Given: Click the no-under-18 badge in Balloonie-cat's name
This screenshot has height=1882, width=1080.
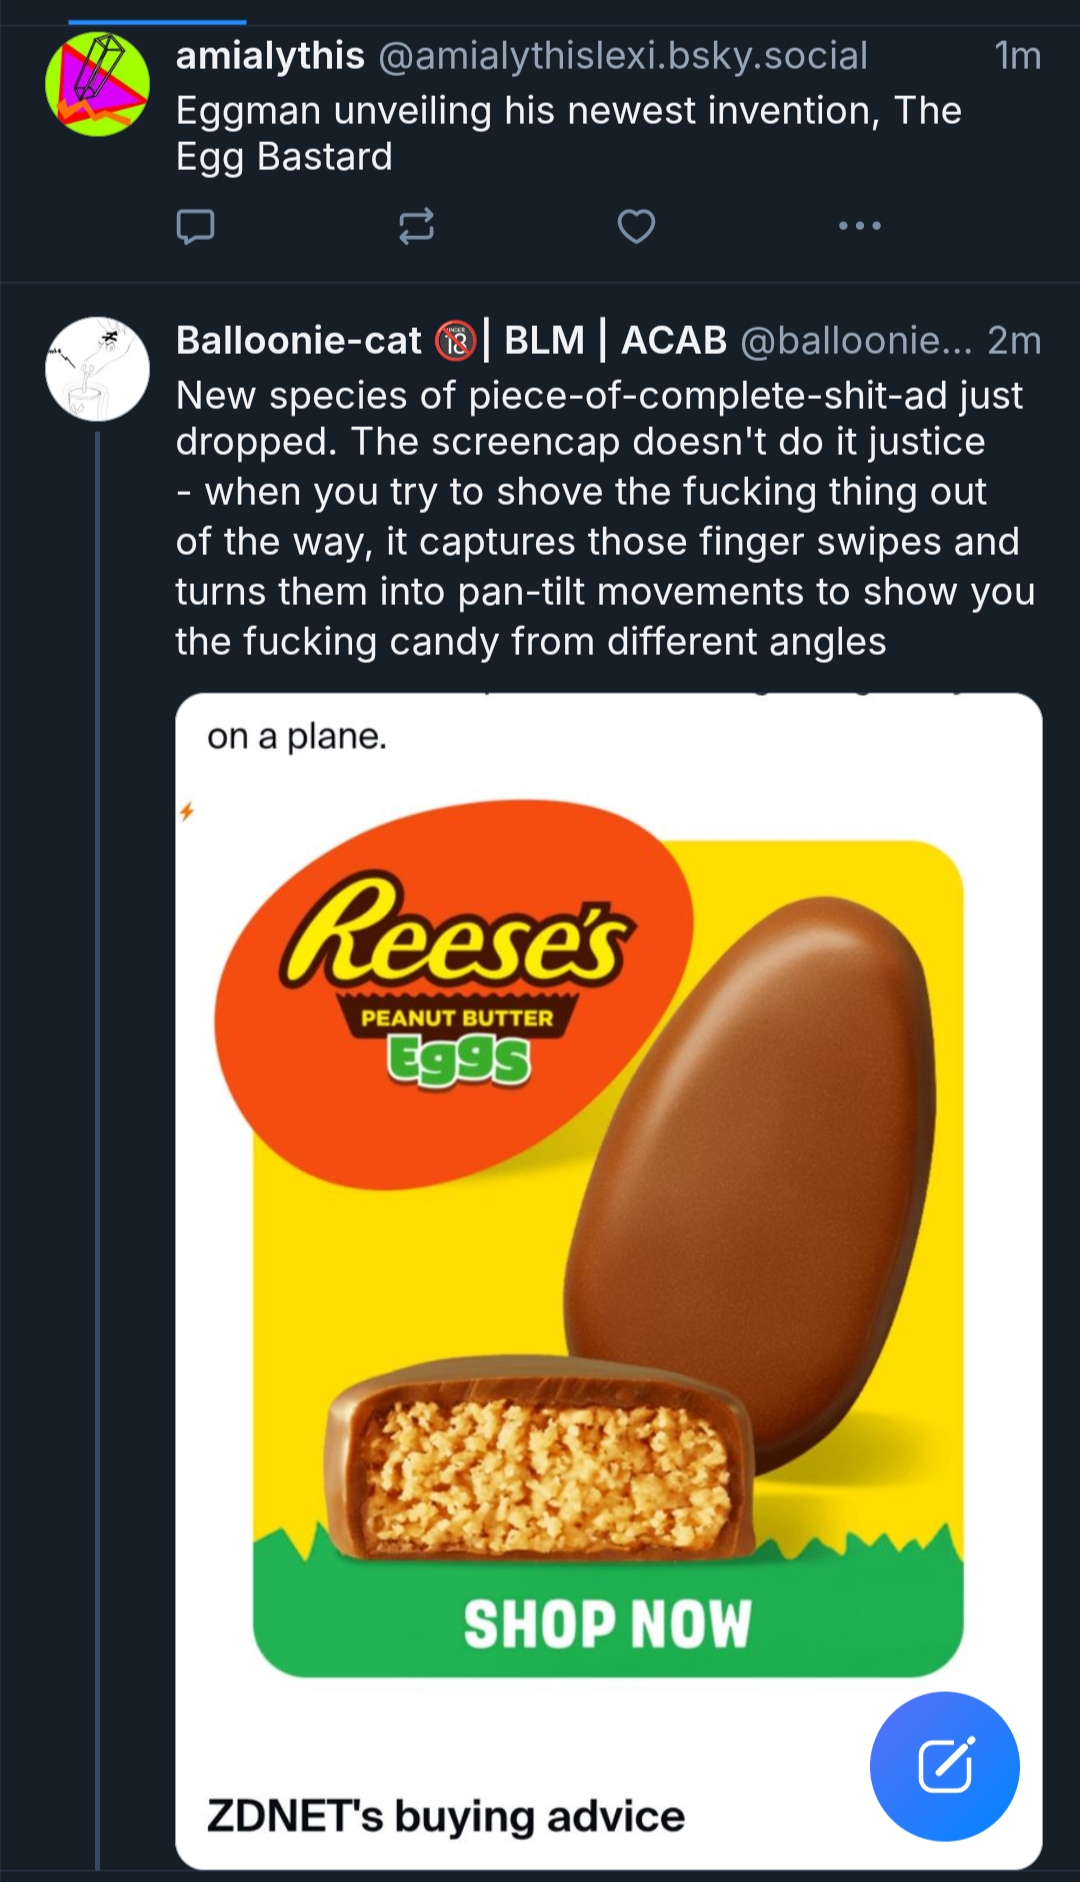Looking at the screenshot, I should [x=456, y=341].
